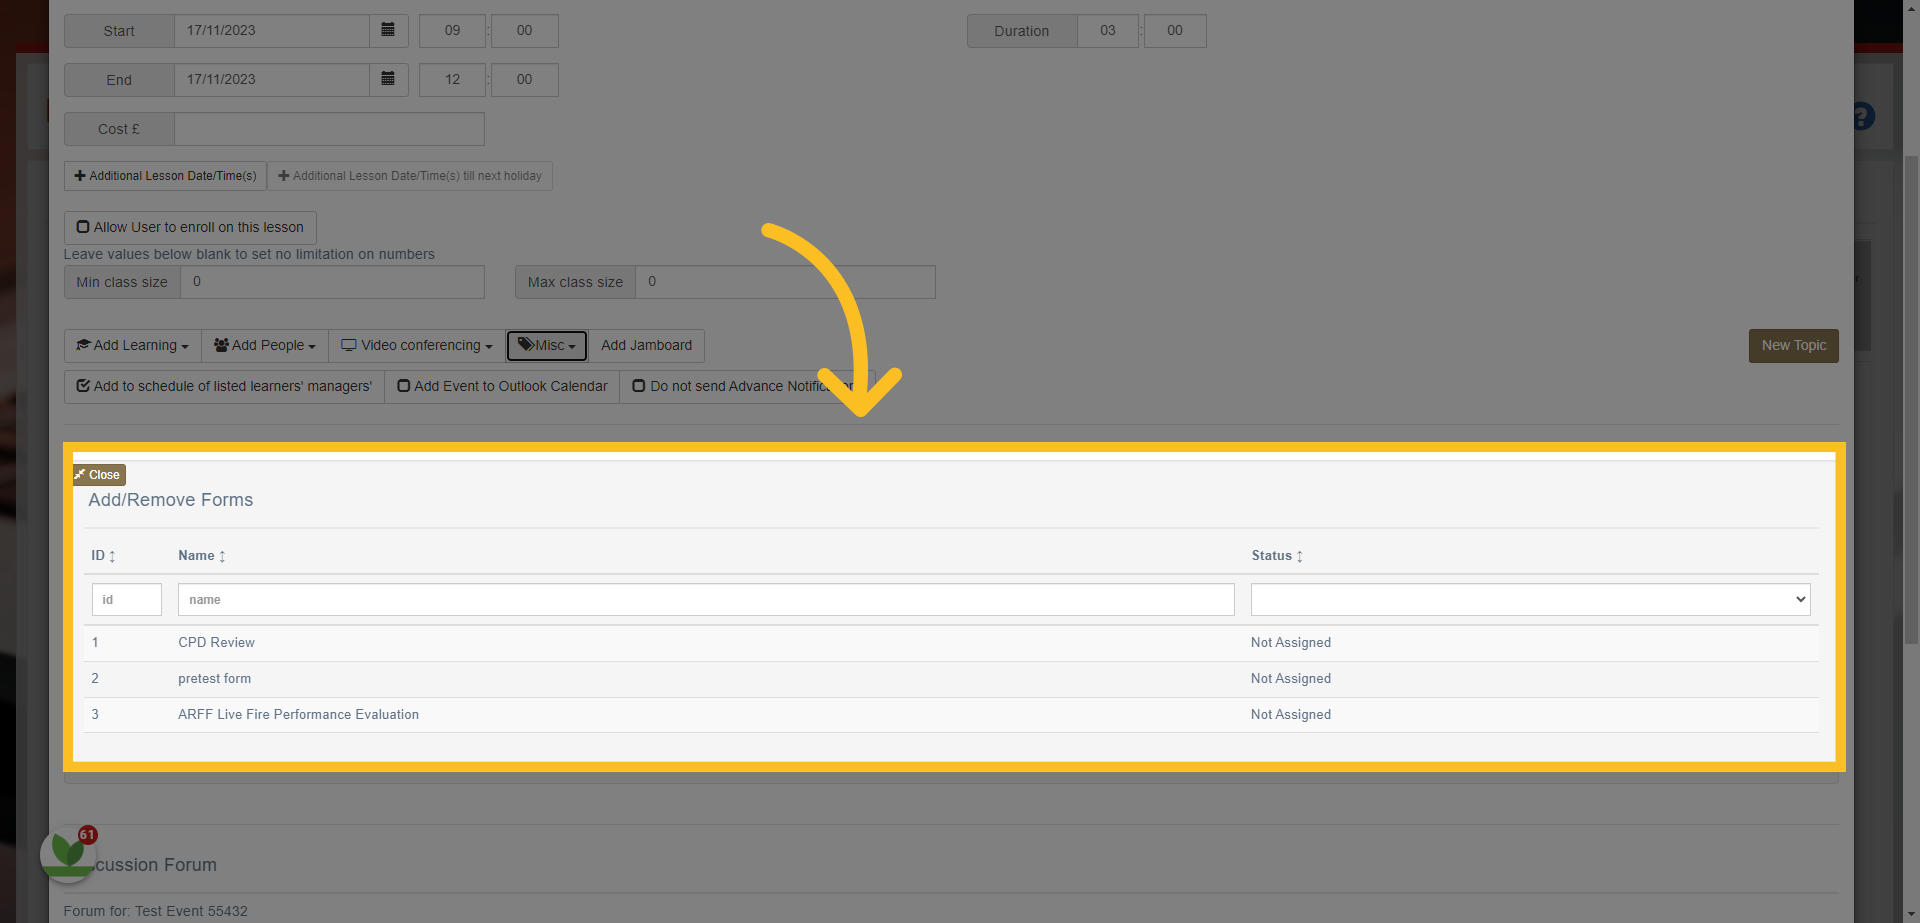Viewport: 1920px width, 923px height.
Task: Click the Start hour field showing 09
Action: pyautogui.click(x=452, y=30)
